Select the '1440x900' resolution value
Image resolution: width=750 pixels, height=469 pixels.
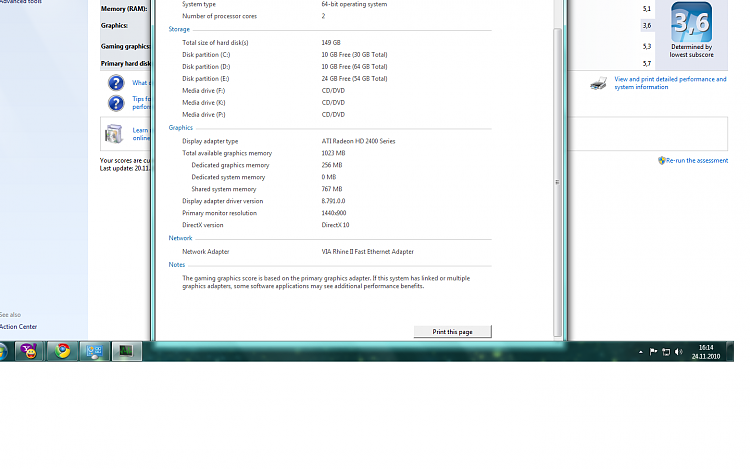(334, 213)
